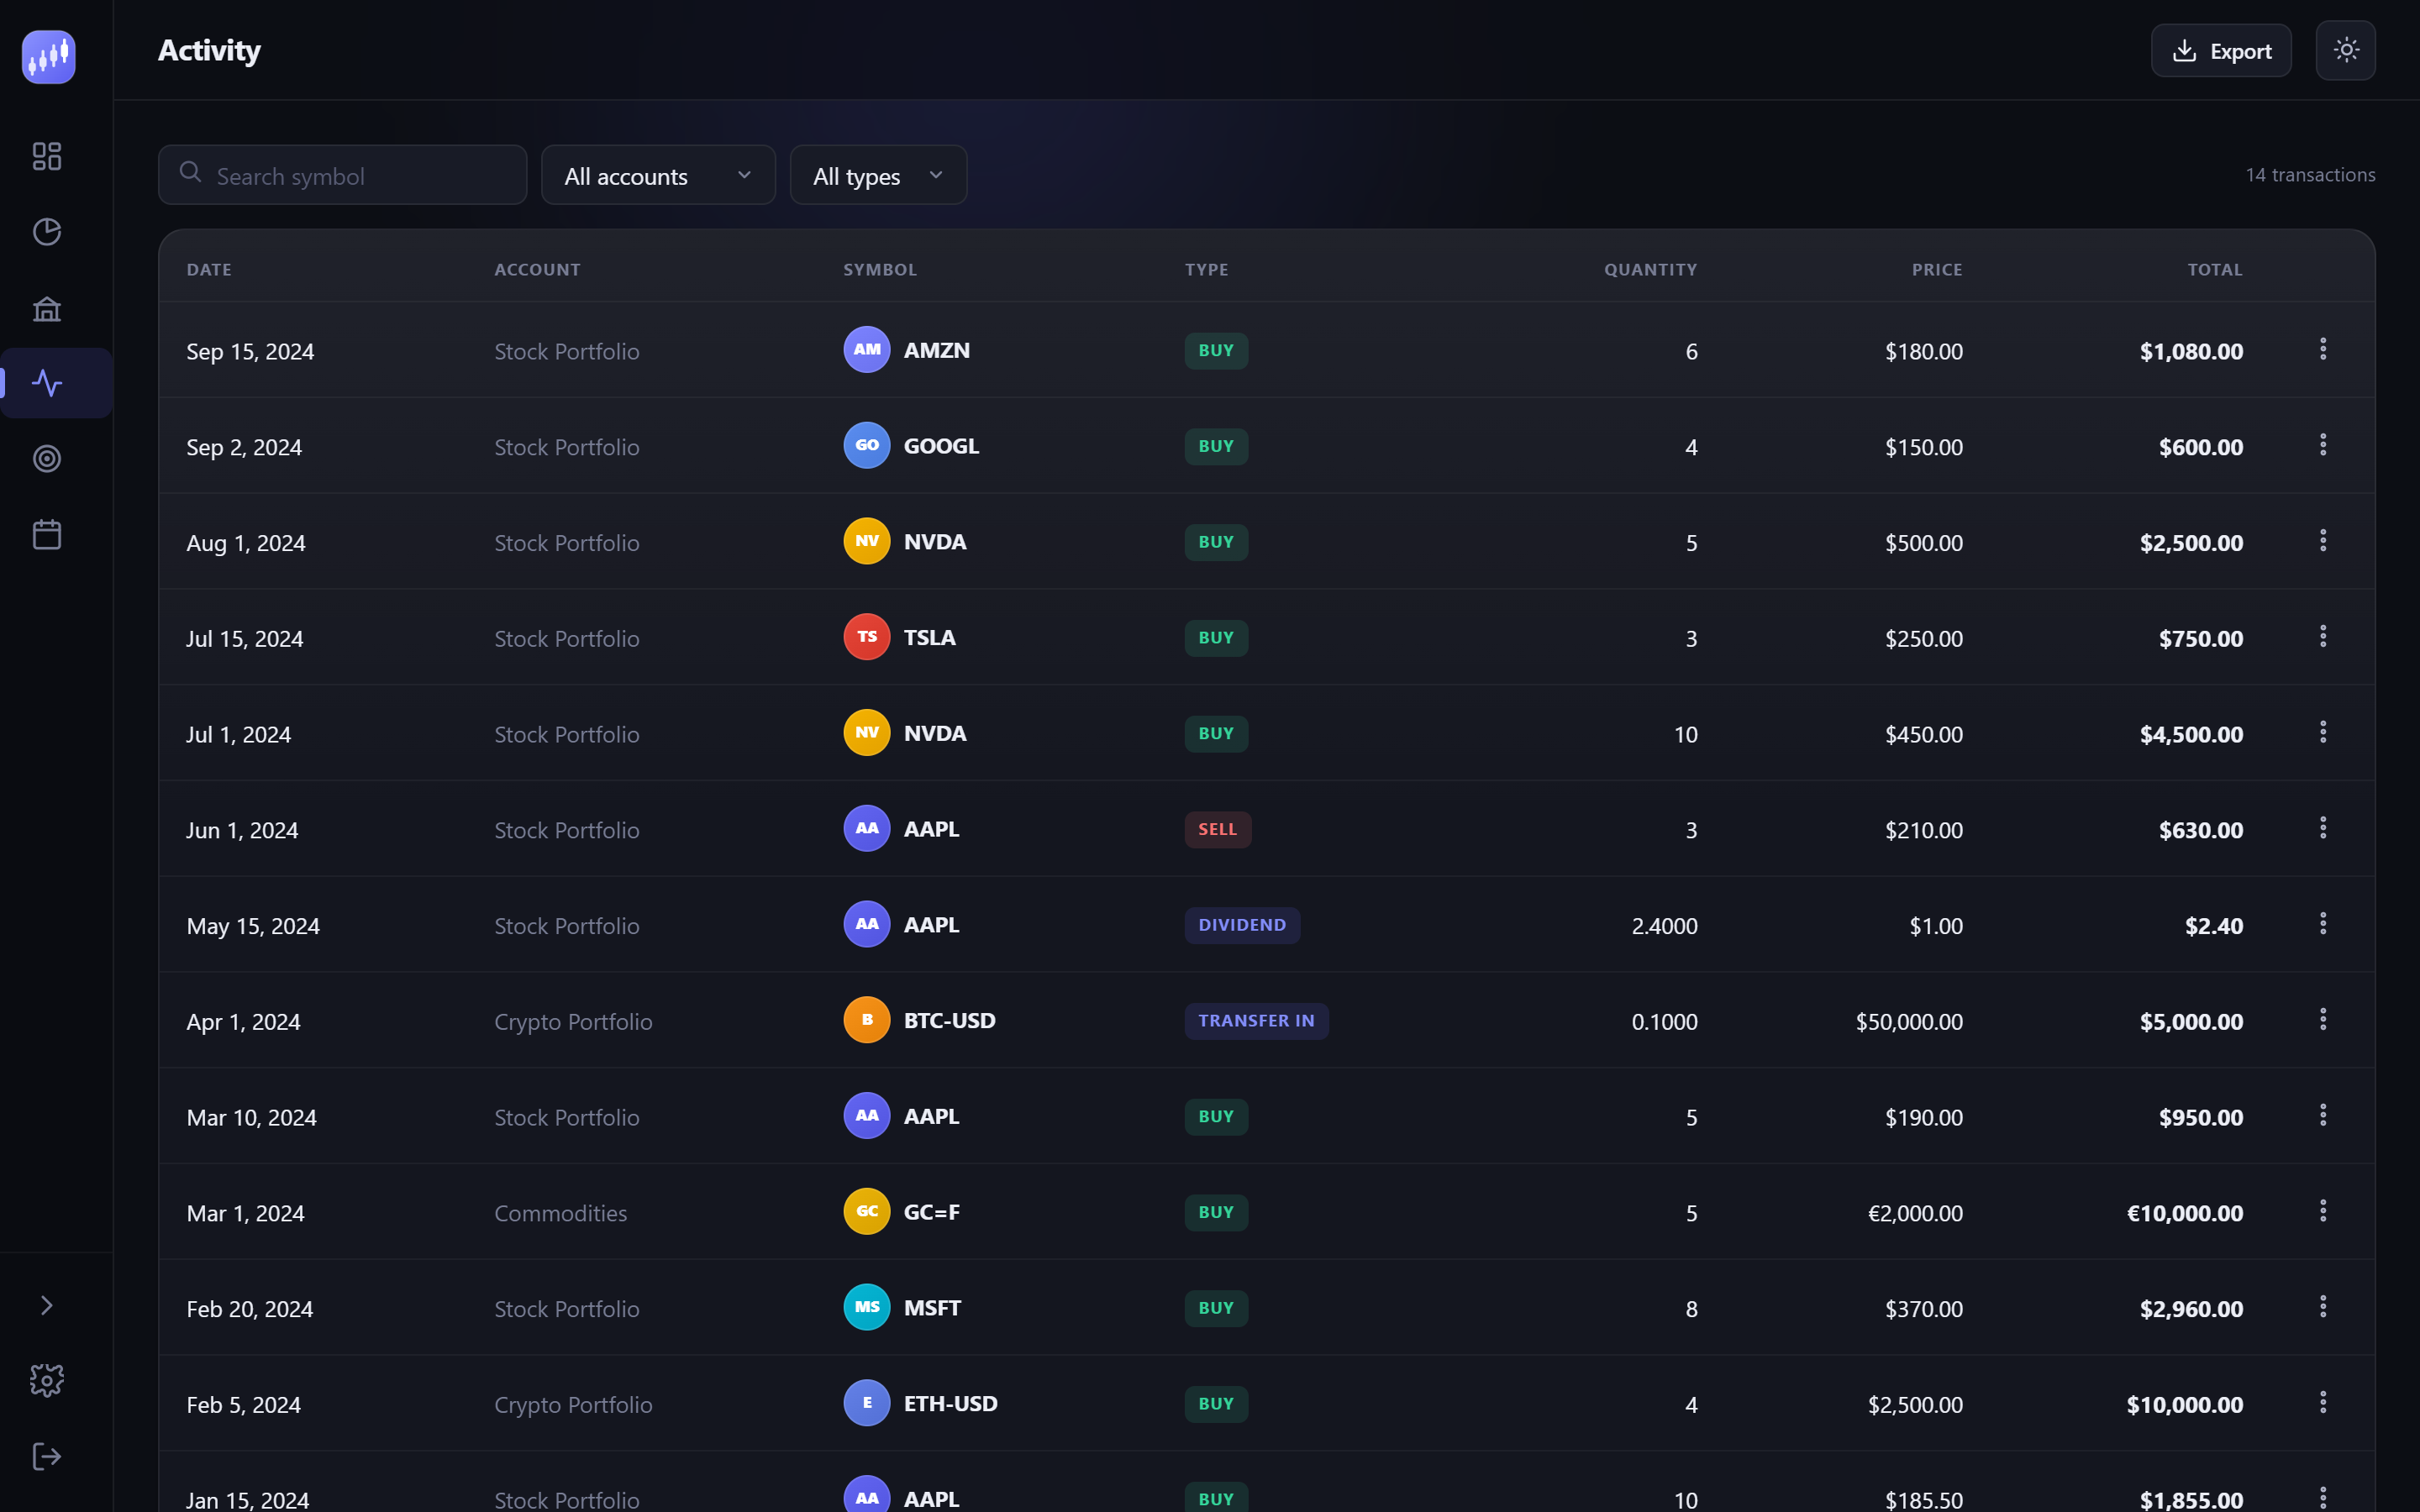Open the dashboard grid icon in sidebar
The image size is (2420, 1512).
click(47, 156)
